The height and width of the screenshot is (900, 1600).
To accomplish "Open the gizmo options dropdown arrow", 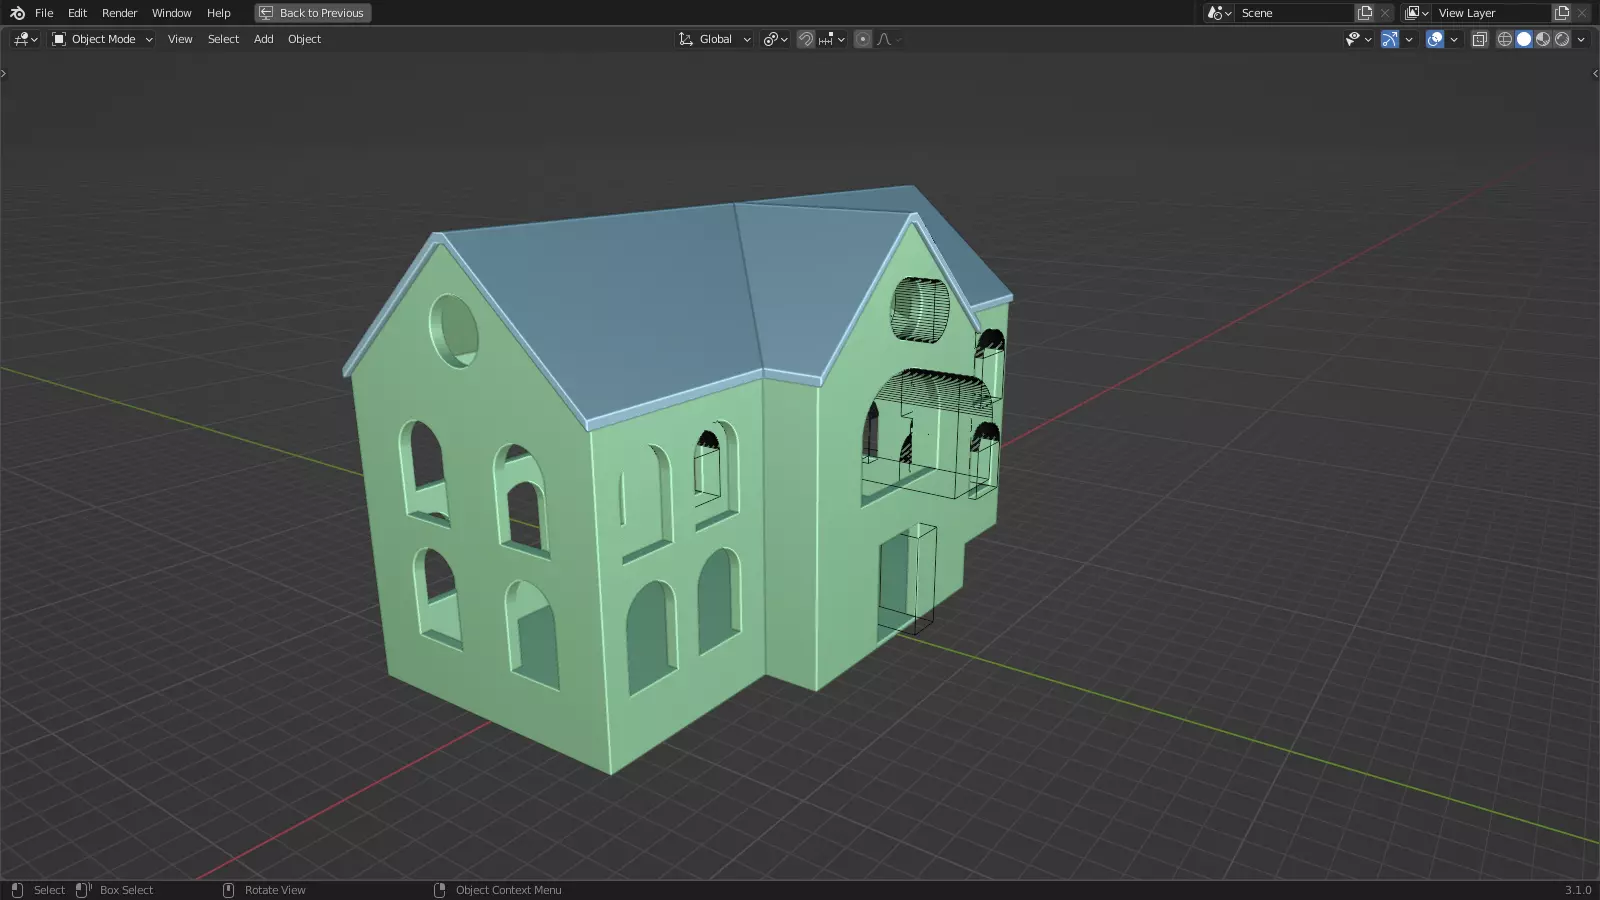I will click(x=1409, y=39).
